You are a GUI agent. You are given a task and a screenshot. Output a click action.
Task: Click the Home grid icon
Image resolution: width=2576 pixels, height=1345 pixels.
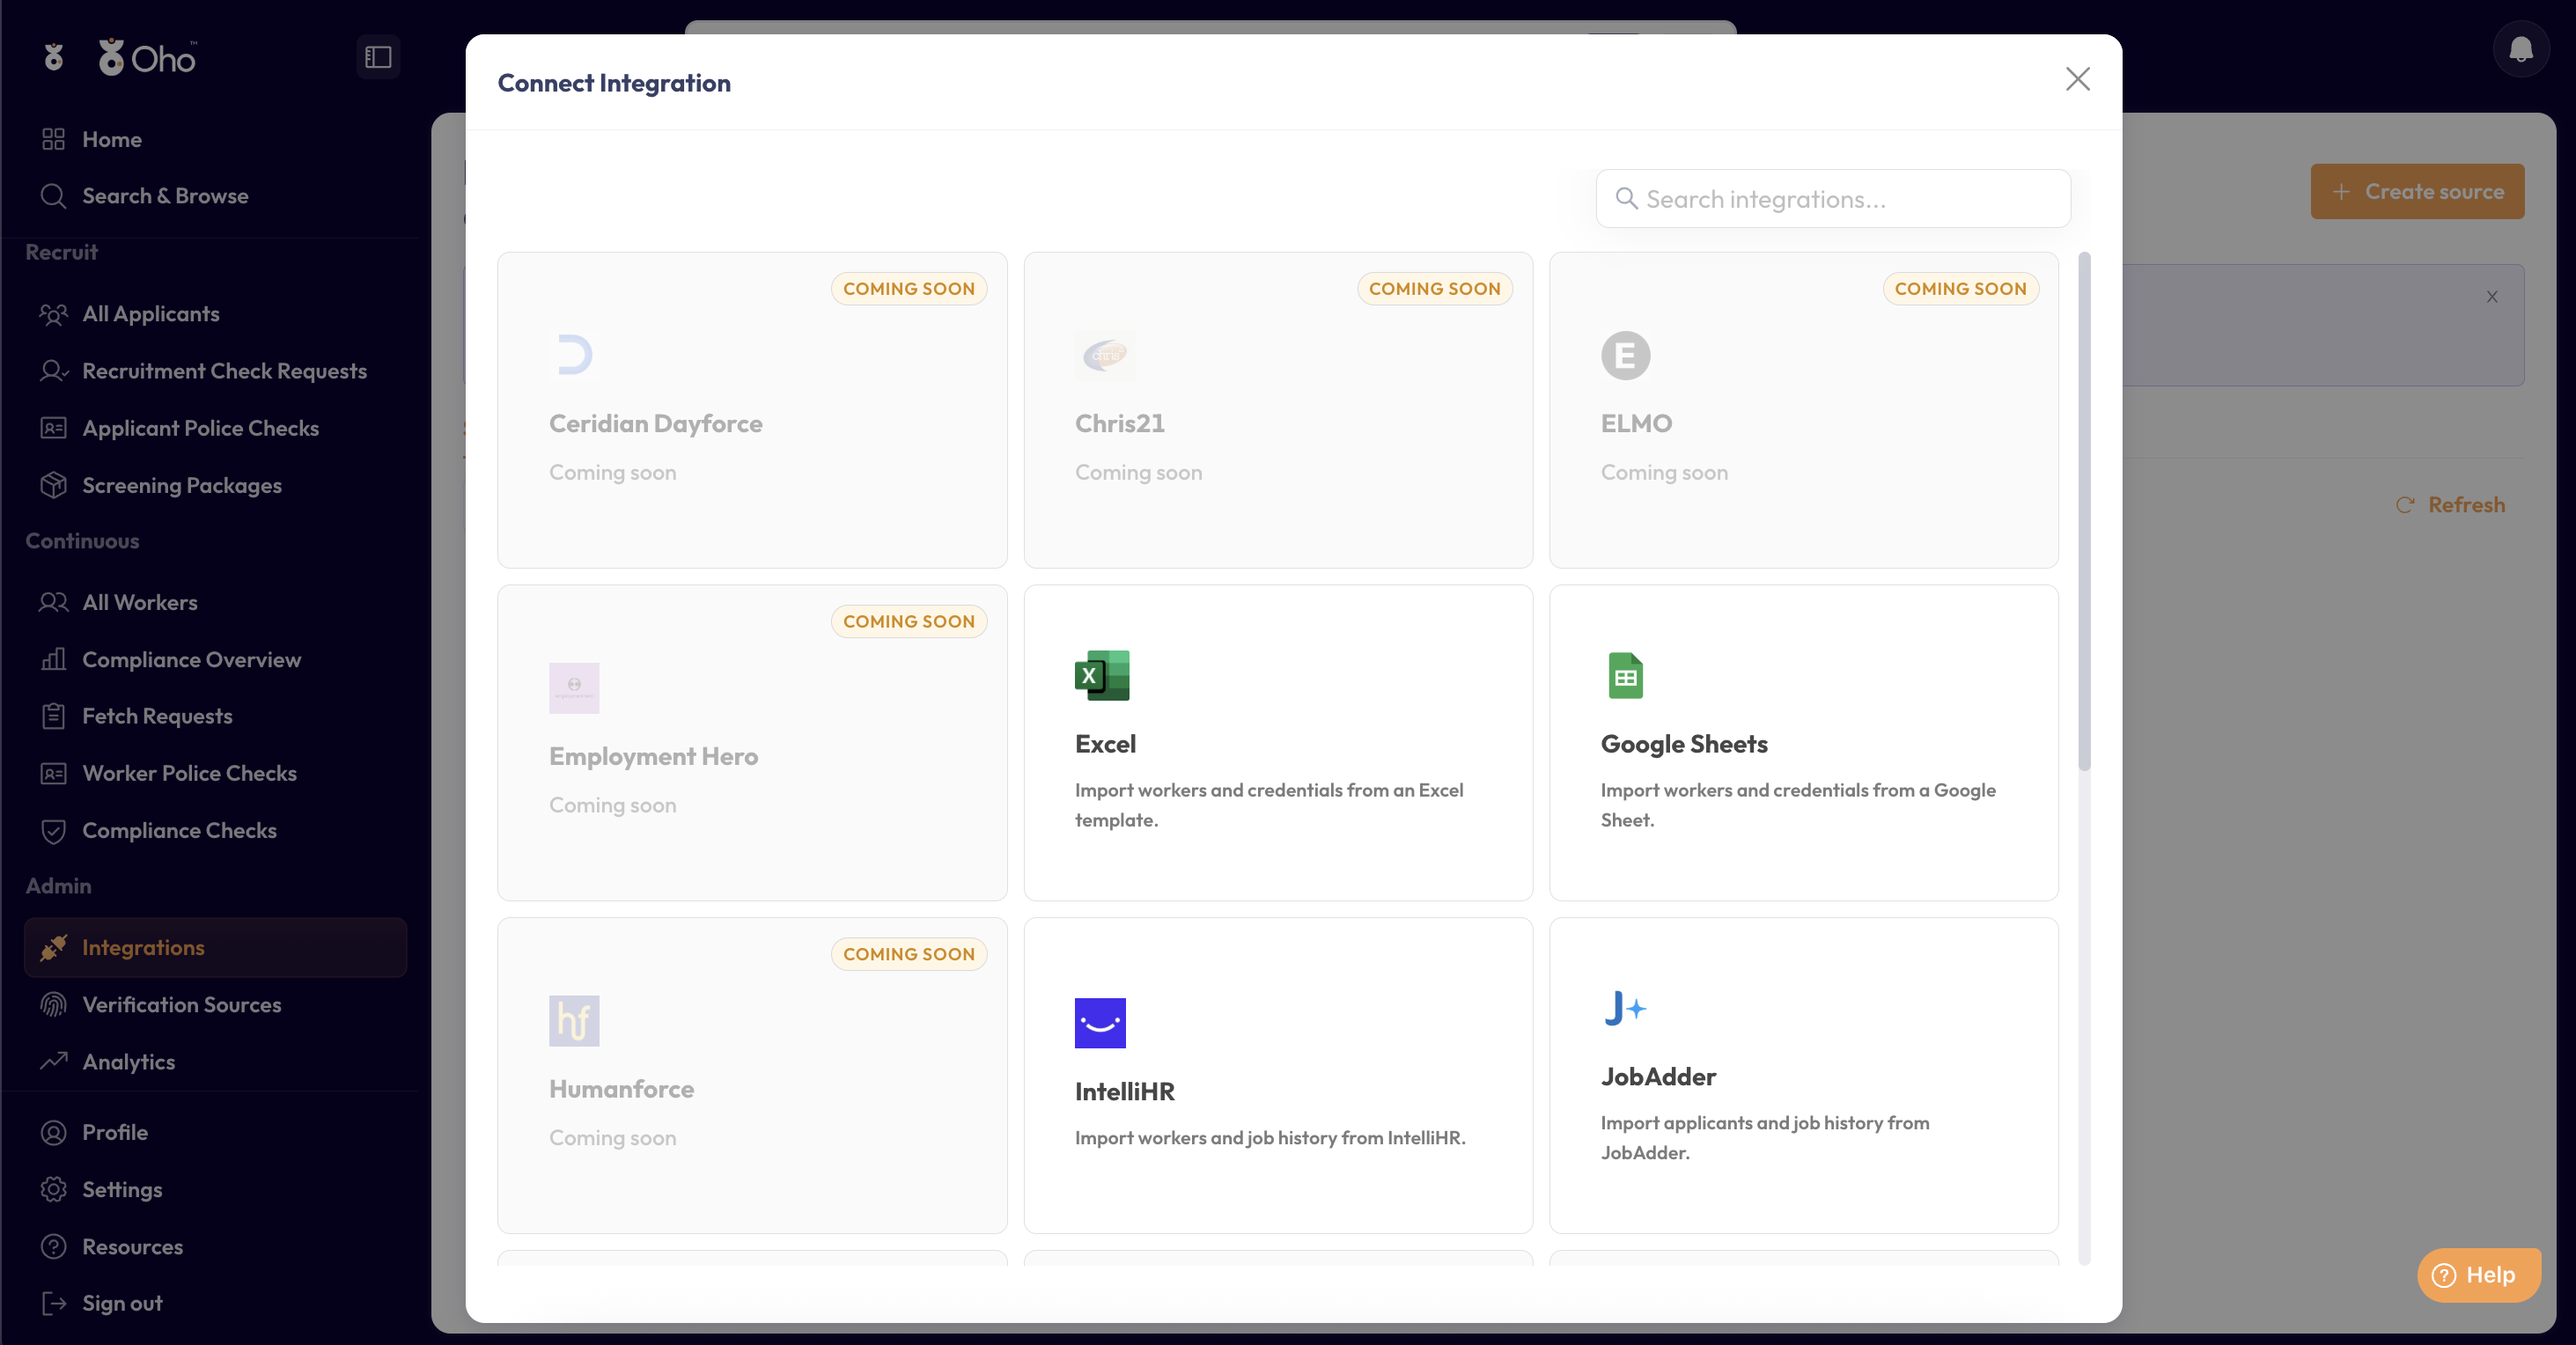53,139
